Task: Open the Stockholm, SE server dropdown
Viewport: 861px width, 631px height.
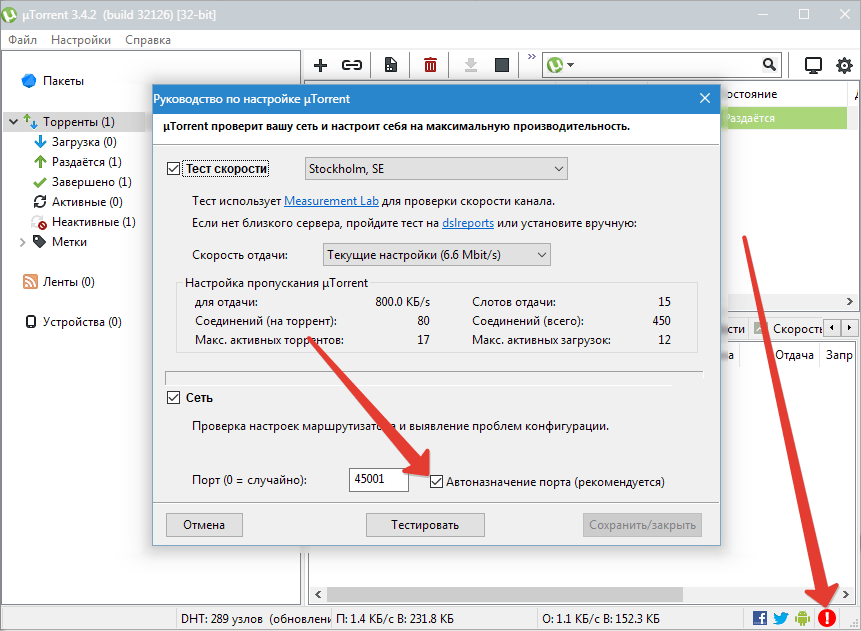Action: [436, 169]
